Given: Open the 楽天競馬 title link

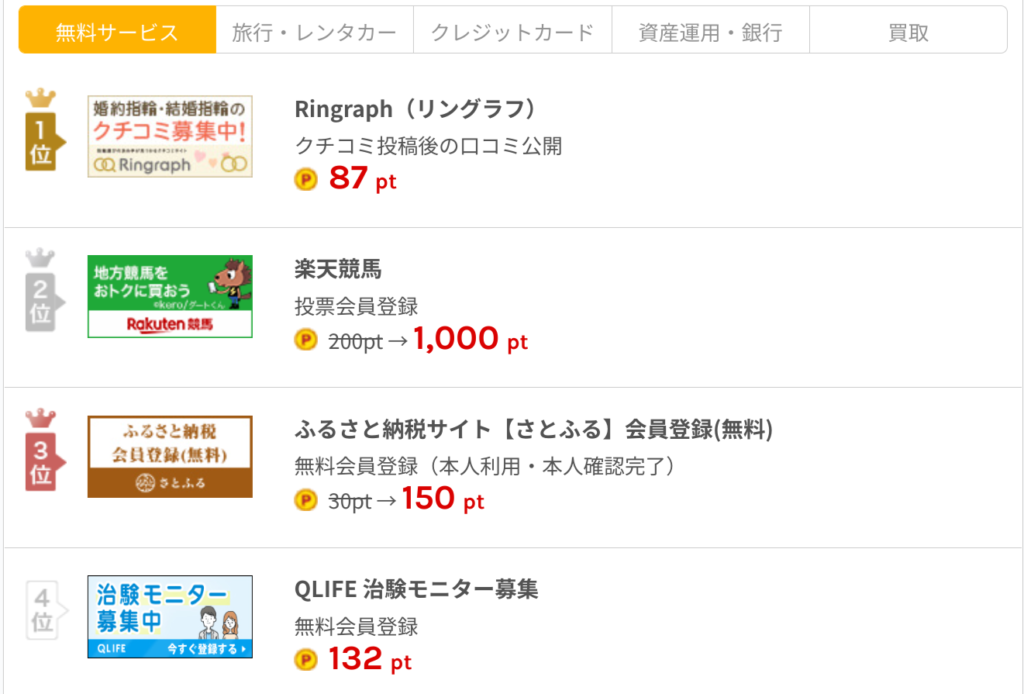Looking at the screenshot, I should coord(338,269).
